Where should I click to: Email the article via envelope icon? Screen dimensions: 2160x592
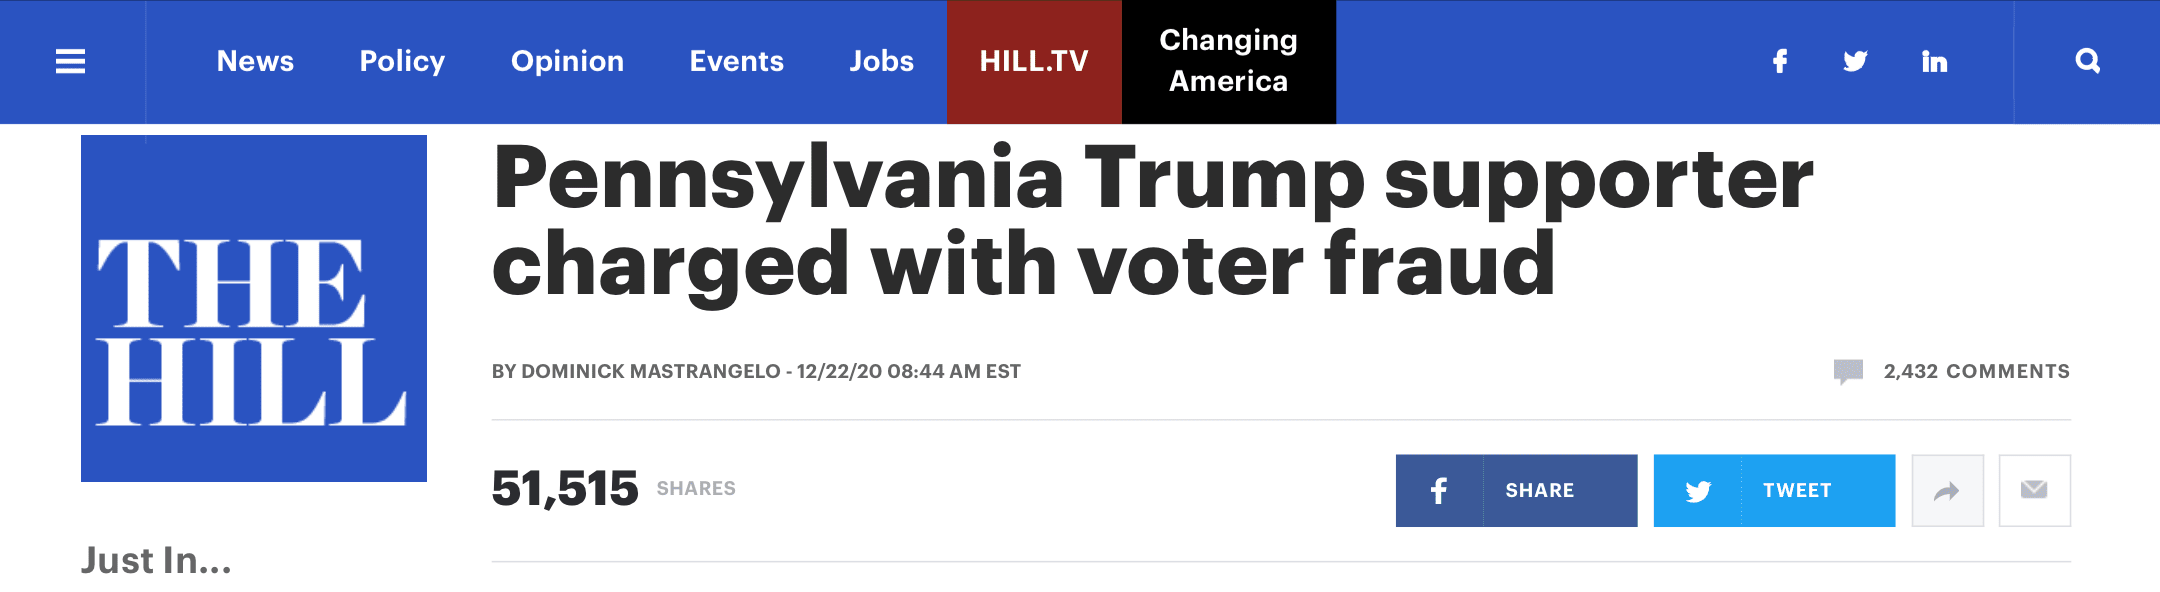[2034, 491]
